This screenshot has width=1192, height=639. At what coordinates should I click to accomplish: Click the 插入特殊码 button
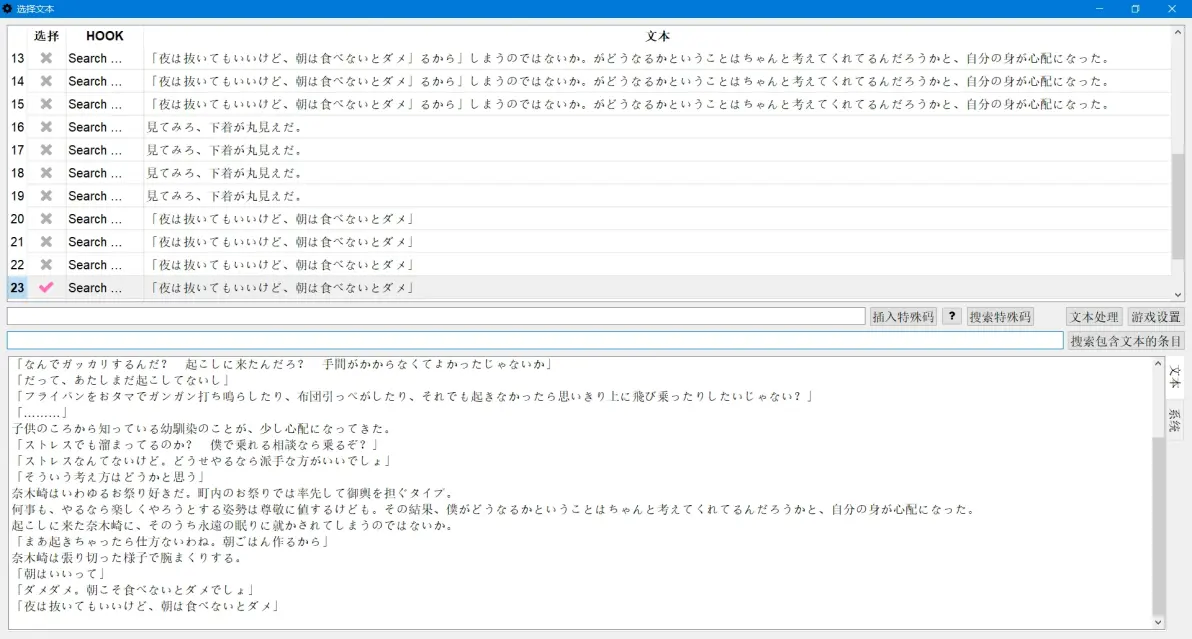[x=902, y=317]
